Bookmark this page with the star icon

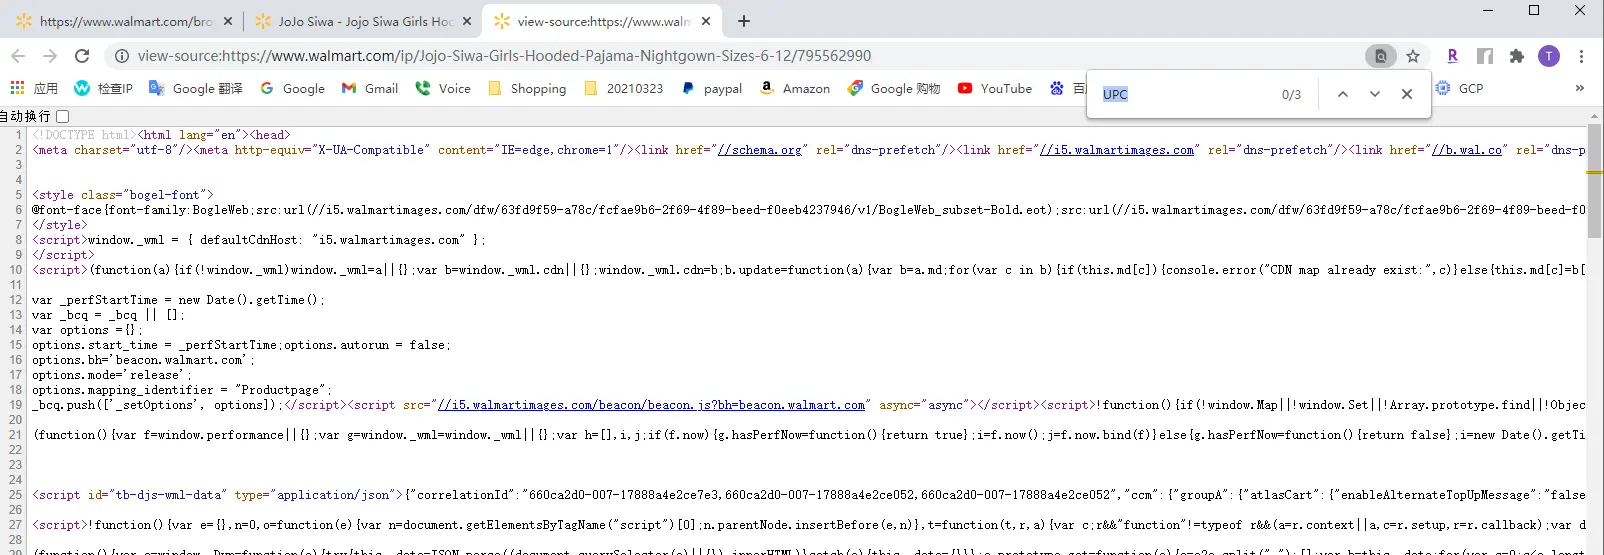pos(1413,56)
